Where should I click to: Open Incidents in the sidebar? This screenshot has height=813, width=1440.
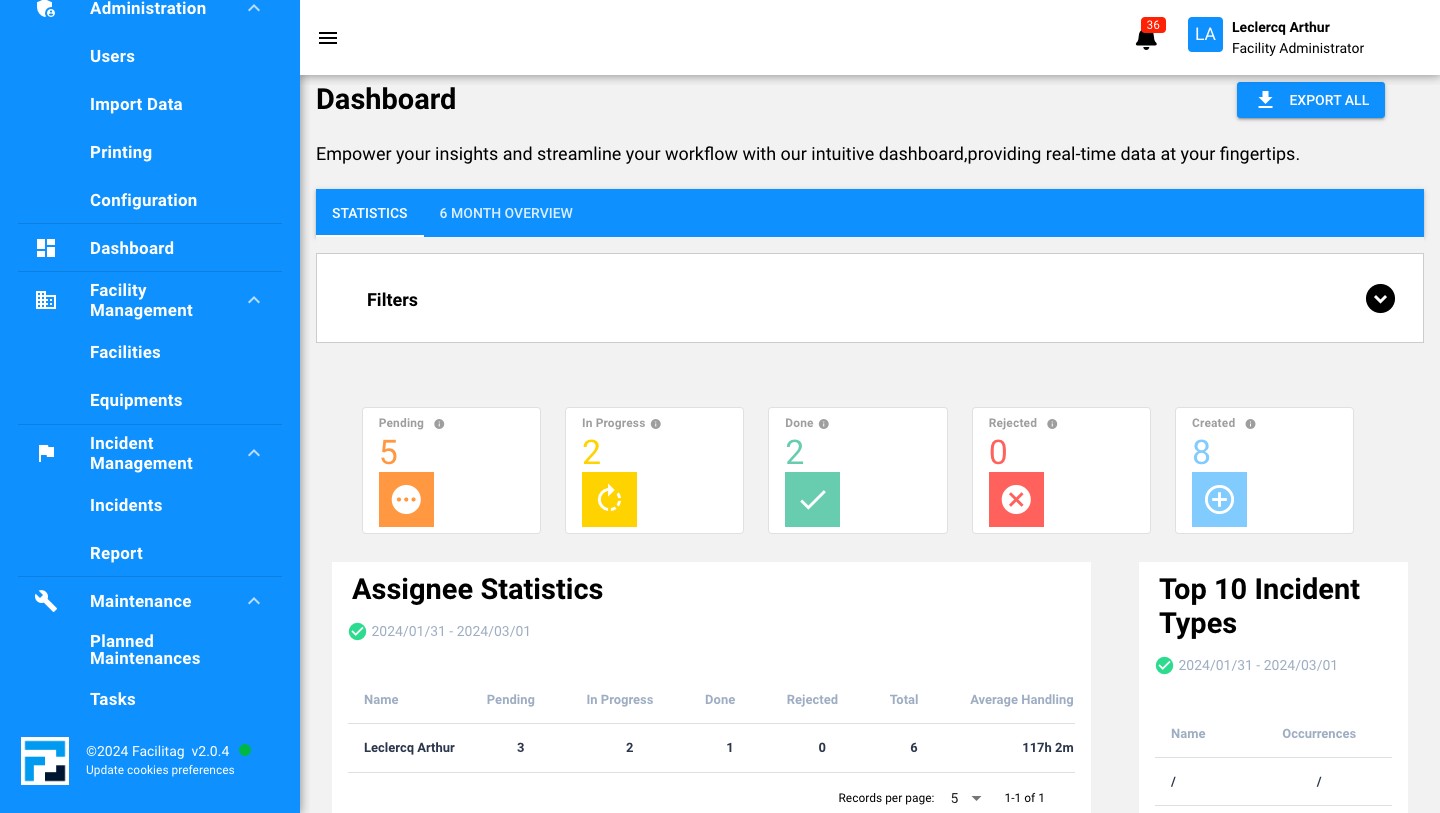point(126,505)
